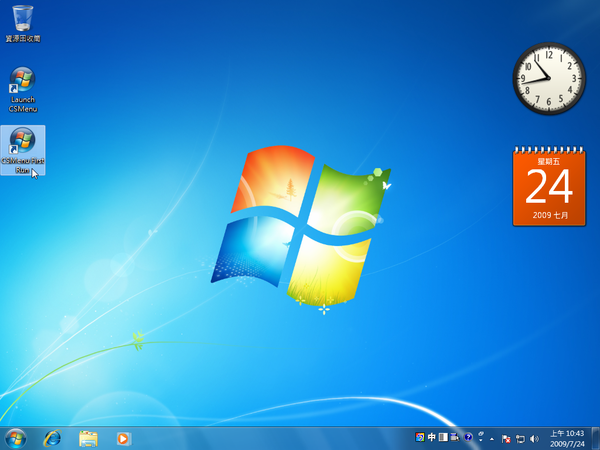Open the volume speaker control

coord(535,439)
